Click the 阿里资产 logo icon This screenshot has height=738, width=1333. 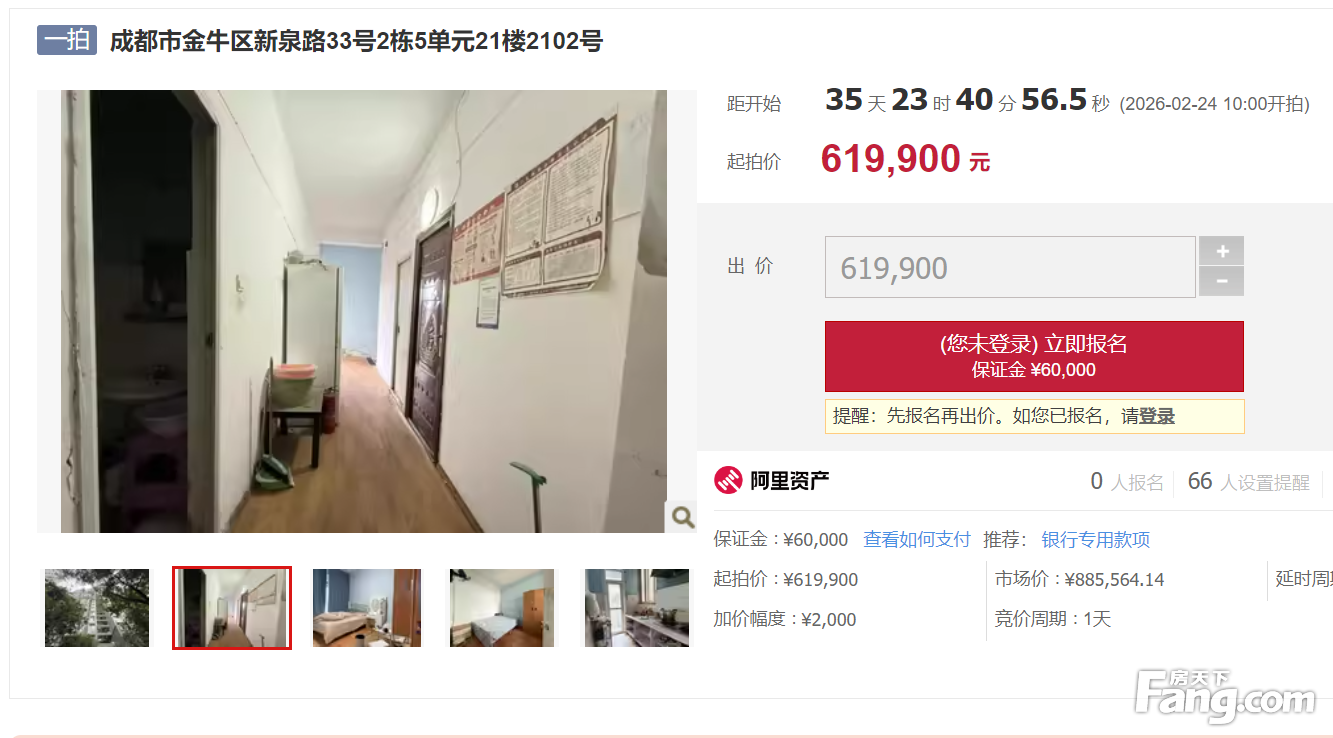pos(728,481)
